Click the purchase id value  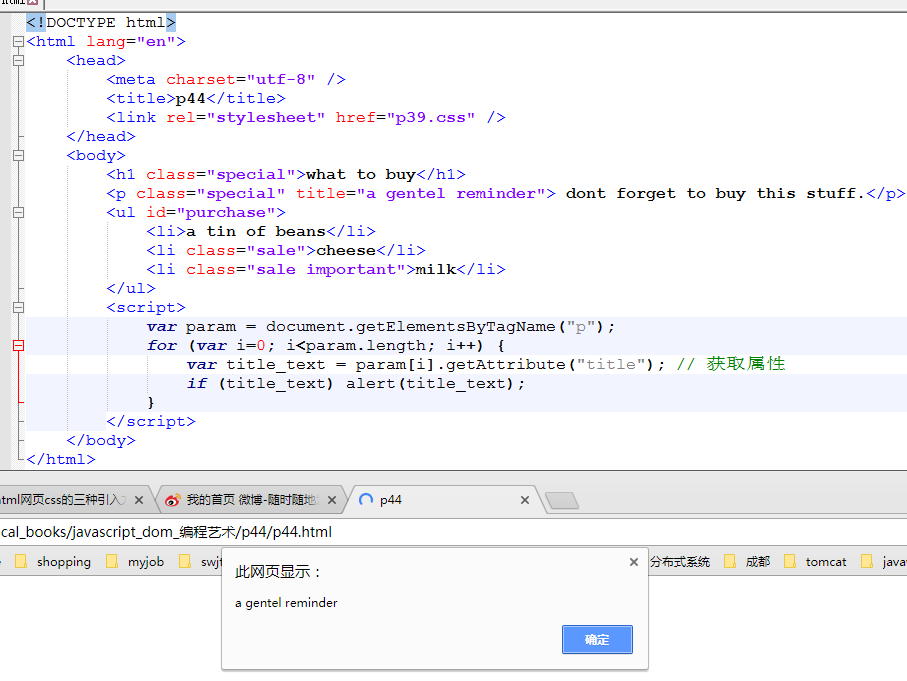[x=230, y=212]
